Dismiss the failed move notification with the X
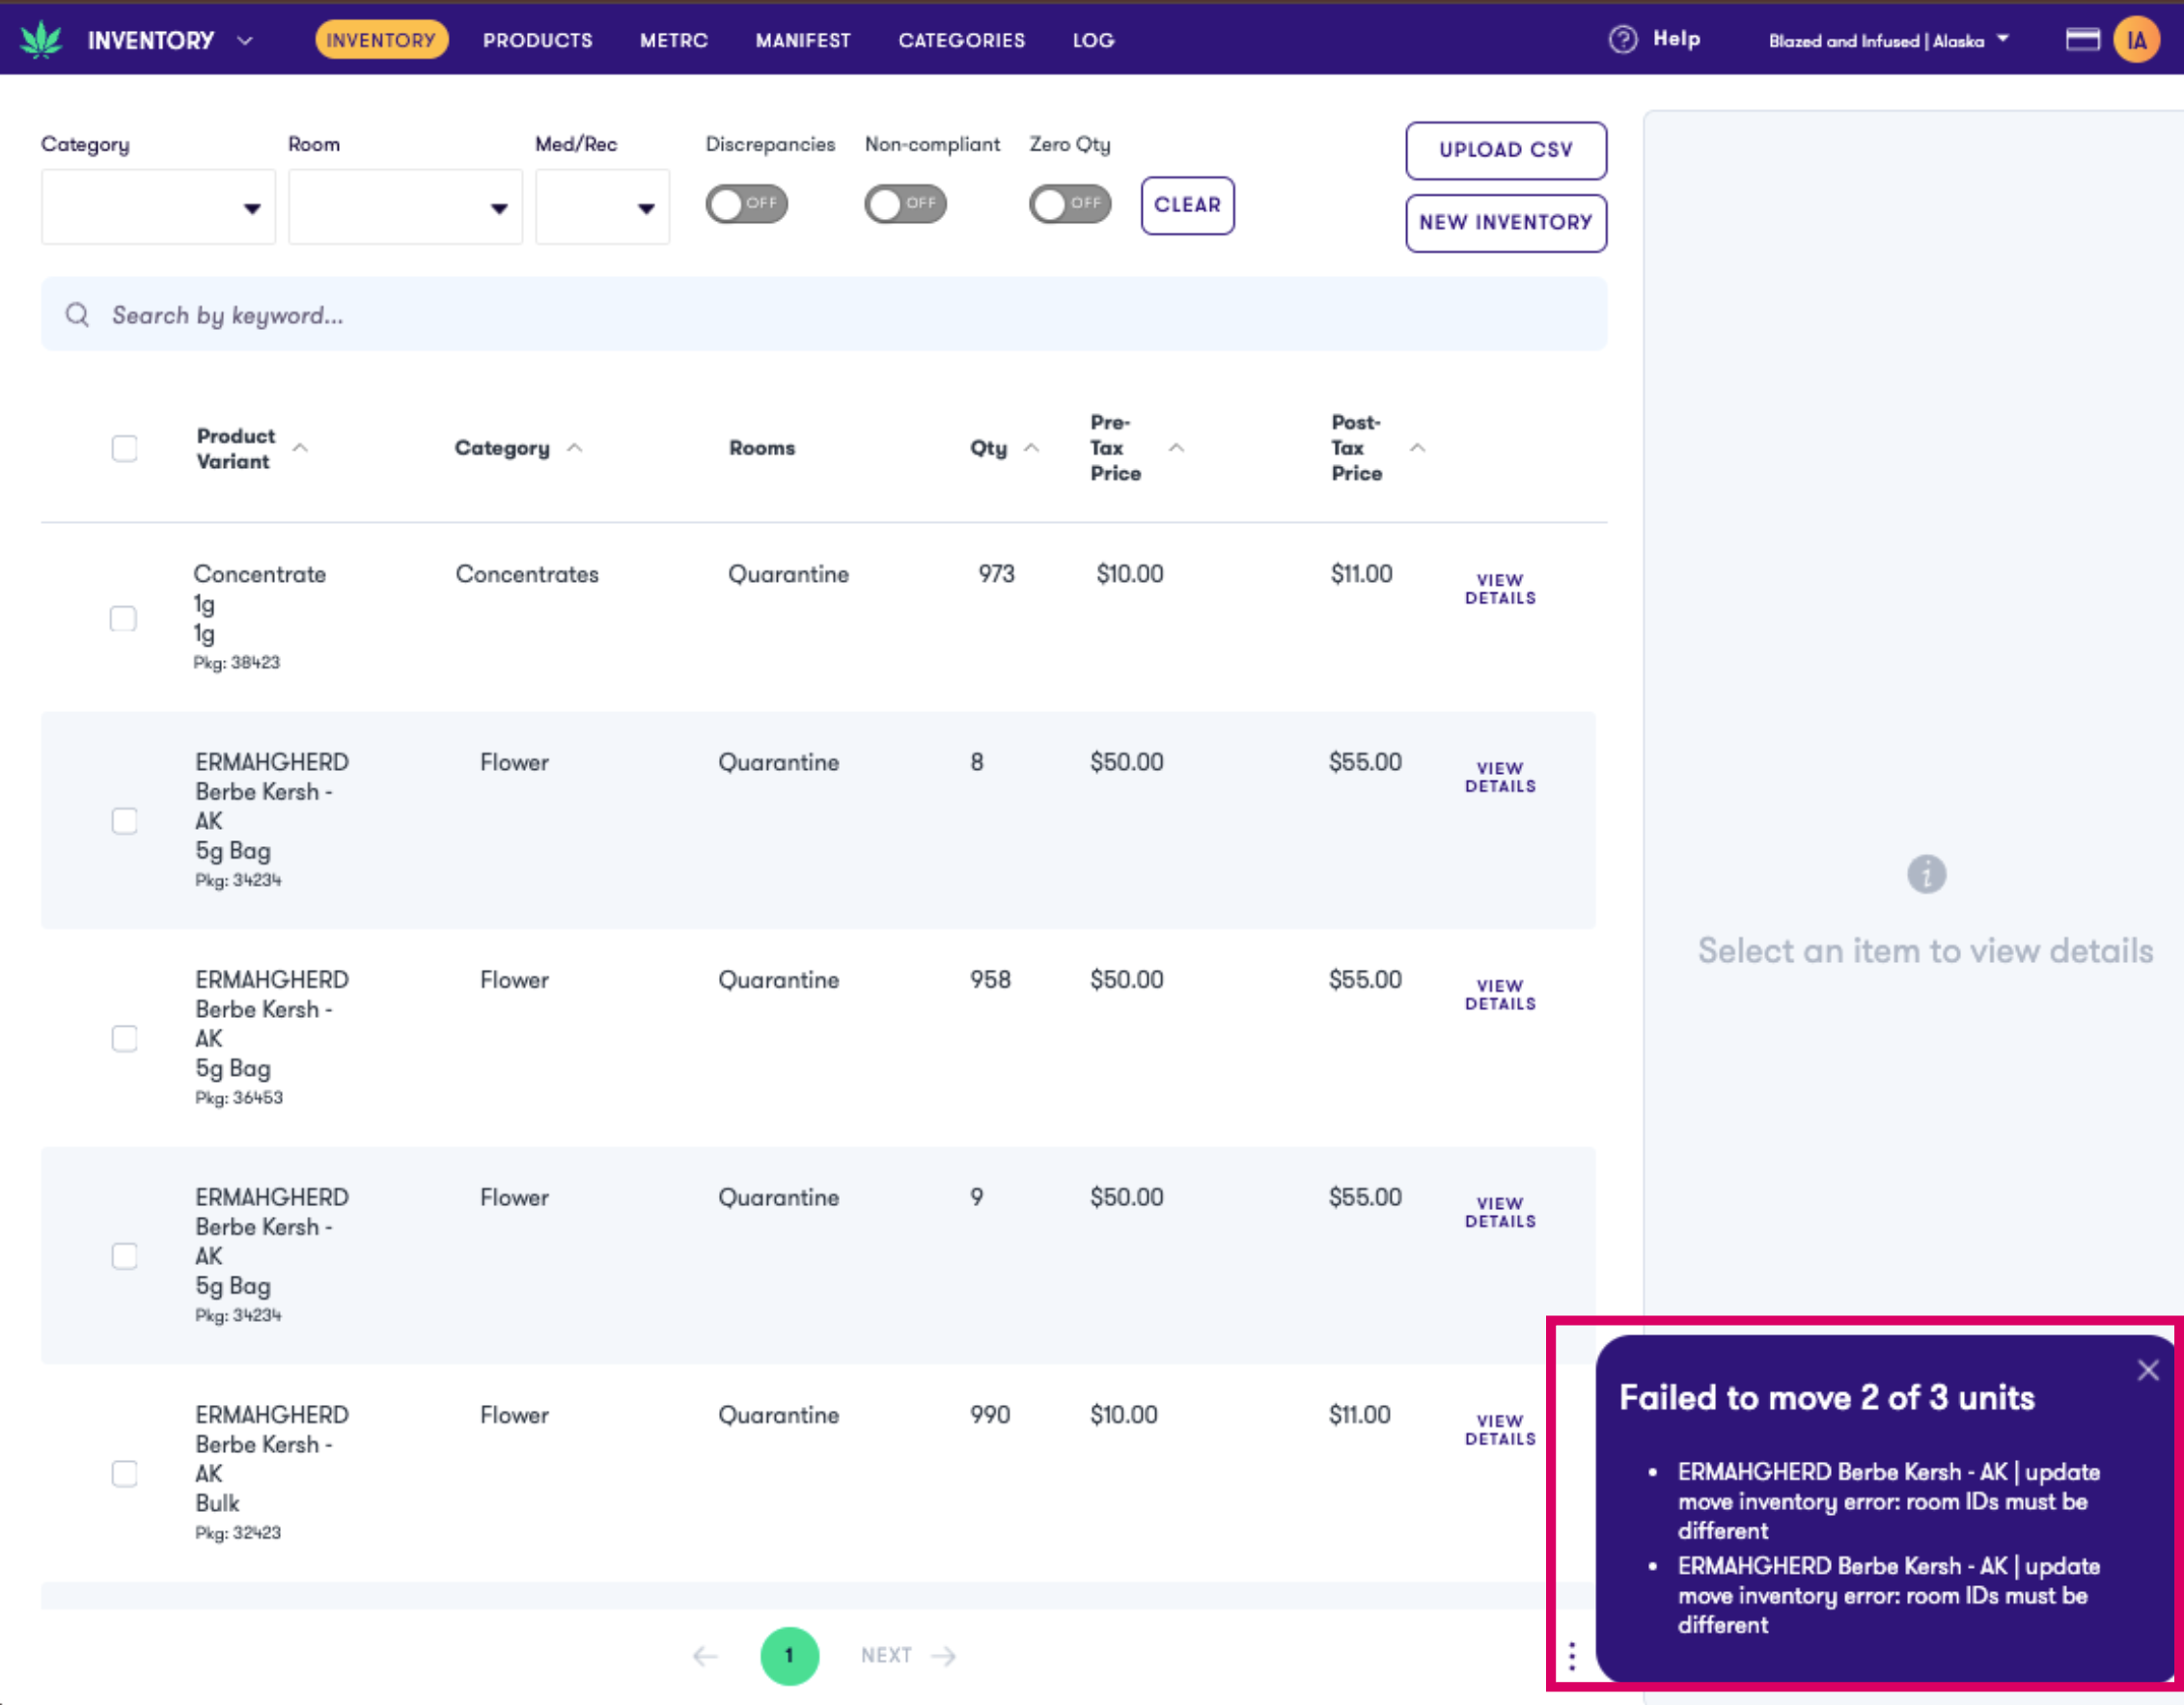Image resolution: width=2184 pixels, height=1705 pixels. (2148, 1370)
